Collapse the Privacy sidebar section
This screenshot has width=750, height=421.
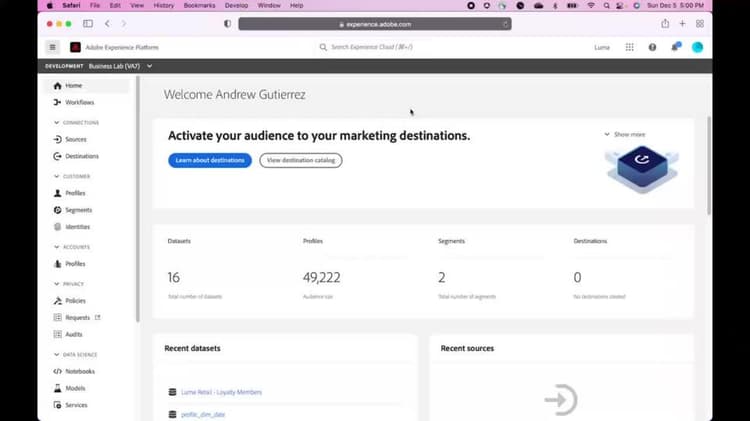[x=56, y=284]
